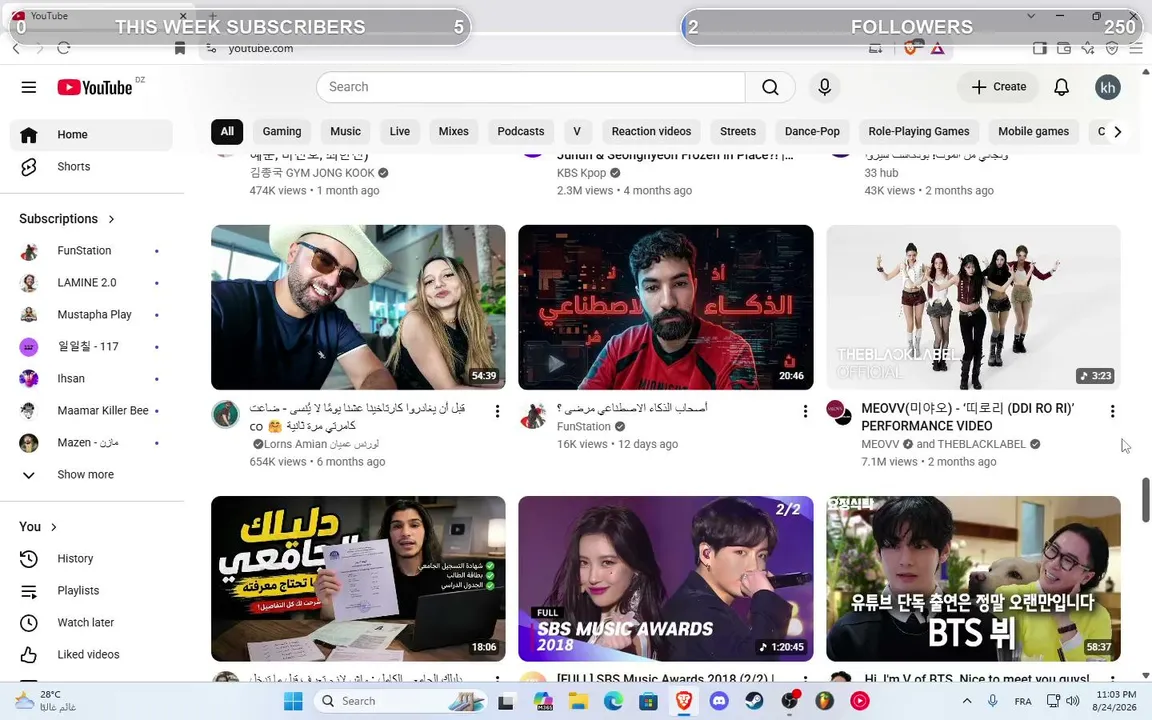Open Shorts in sidebar
Screen dimensions: 1152x720
pos(91,167)
